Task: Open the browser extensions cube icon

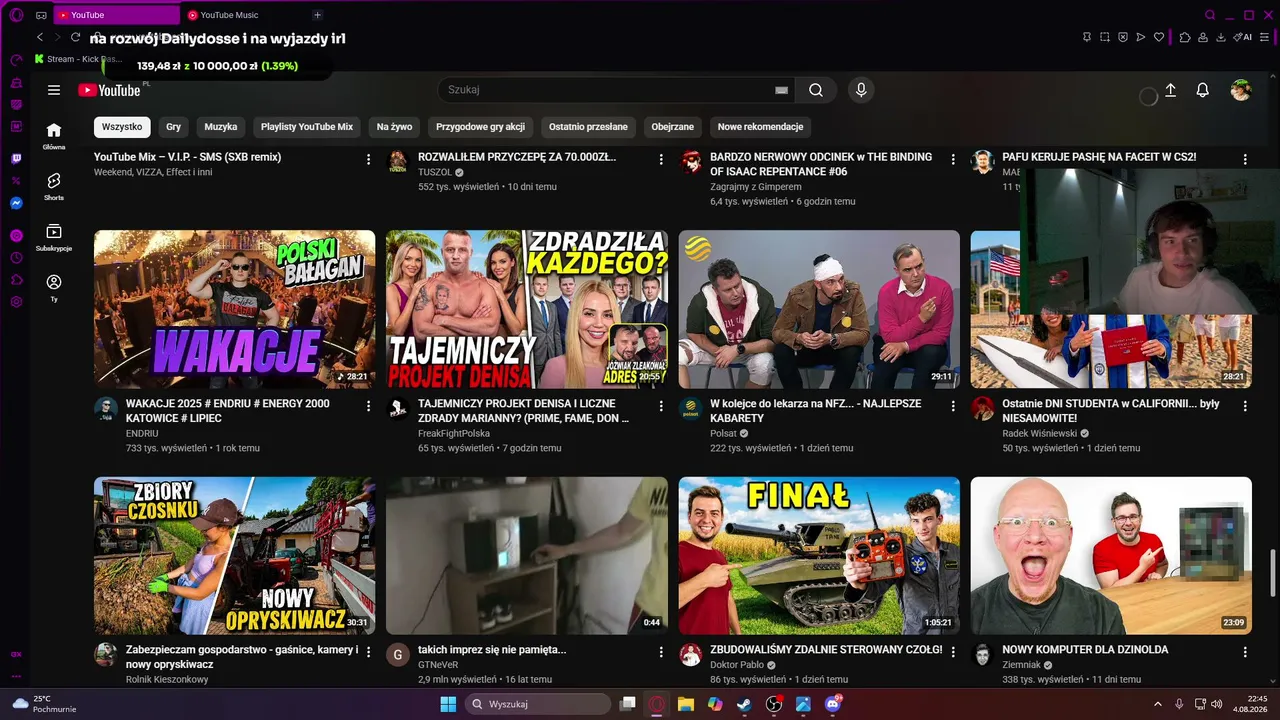Action: click(1185, 37)
